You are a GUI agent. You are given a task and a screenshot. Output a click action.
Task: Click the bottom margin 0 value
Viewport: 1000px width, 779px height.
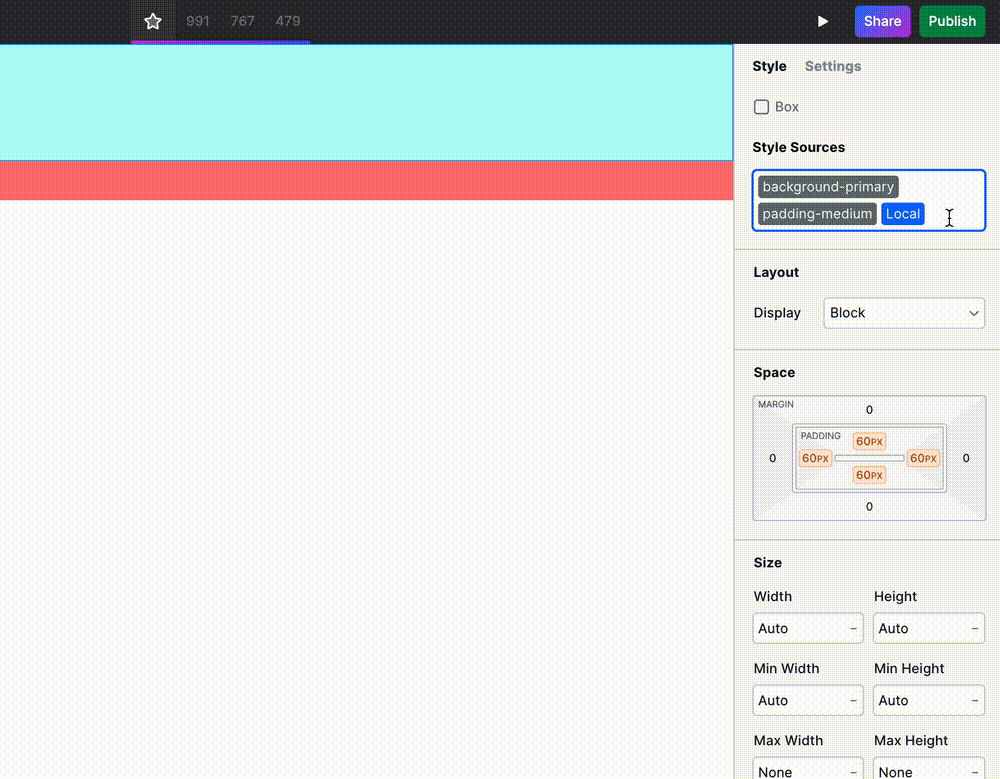point(868,507)
